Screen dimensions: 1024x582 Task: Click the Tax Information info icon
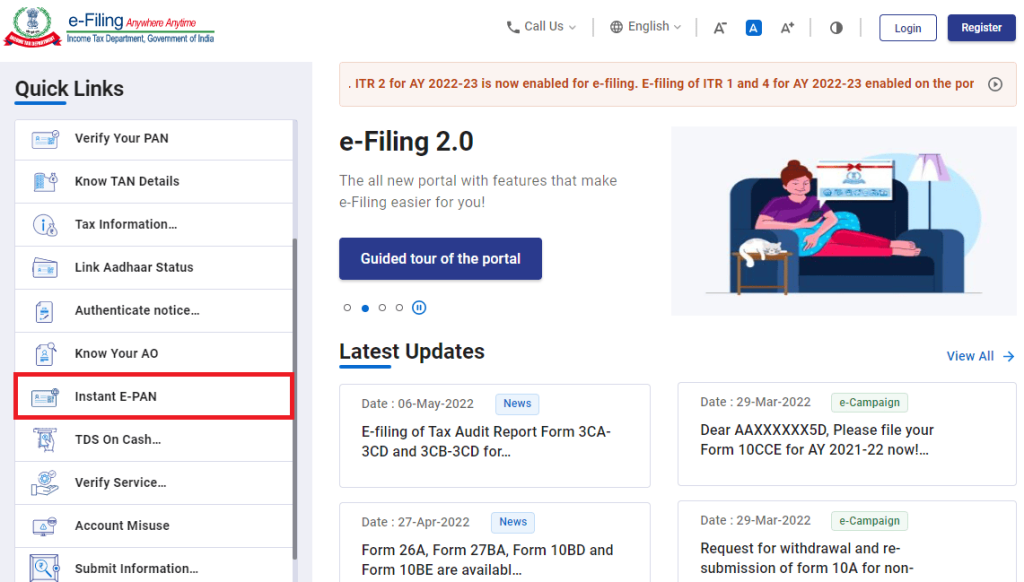pos(45,225)
